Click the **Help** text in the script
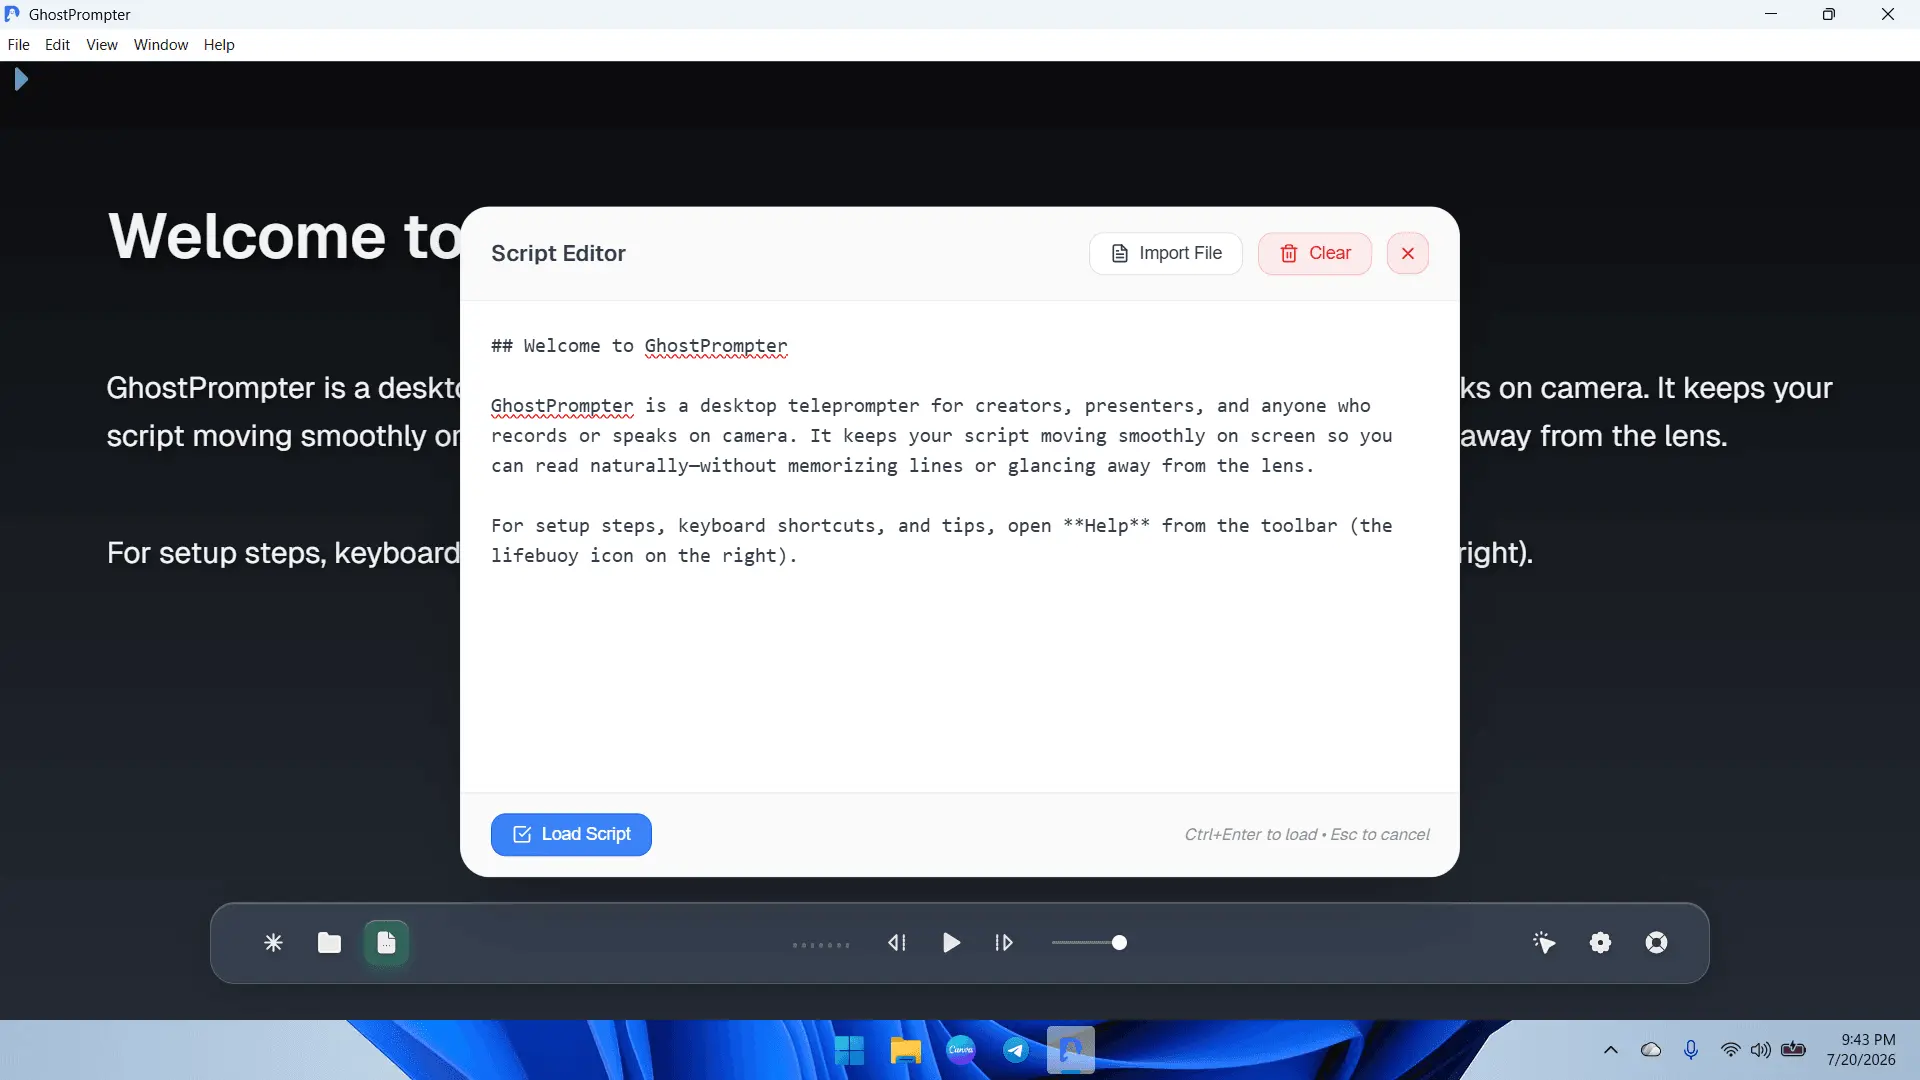 (x=1106, y=526)
